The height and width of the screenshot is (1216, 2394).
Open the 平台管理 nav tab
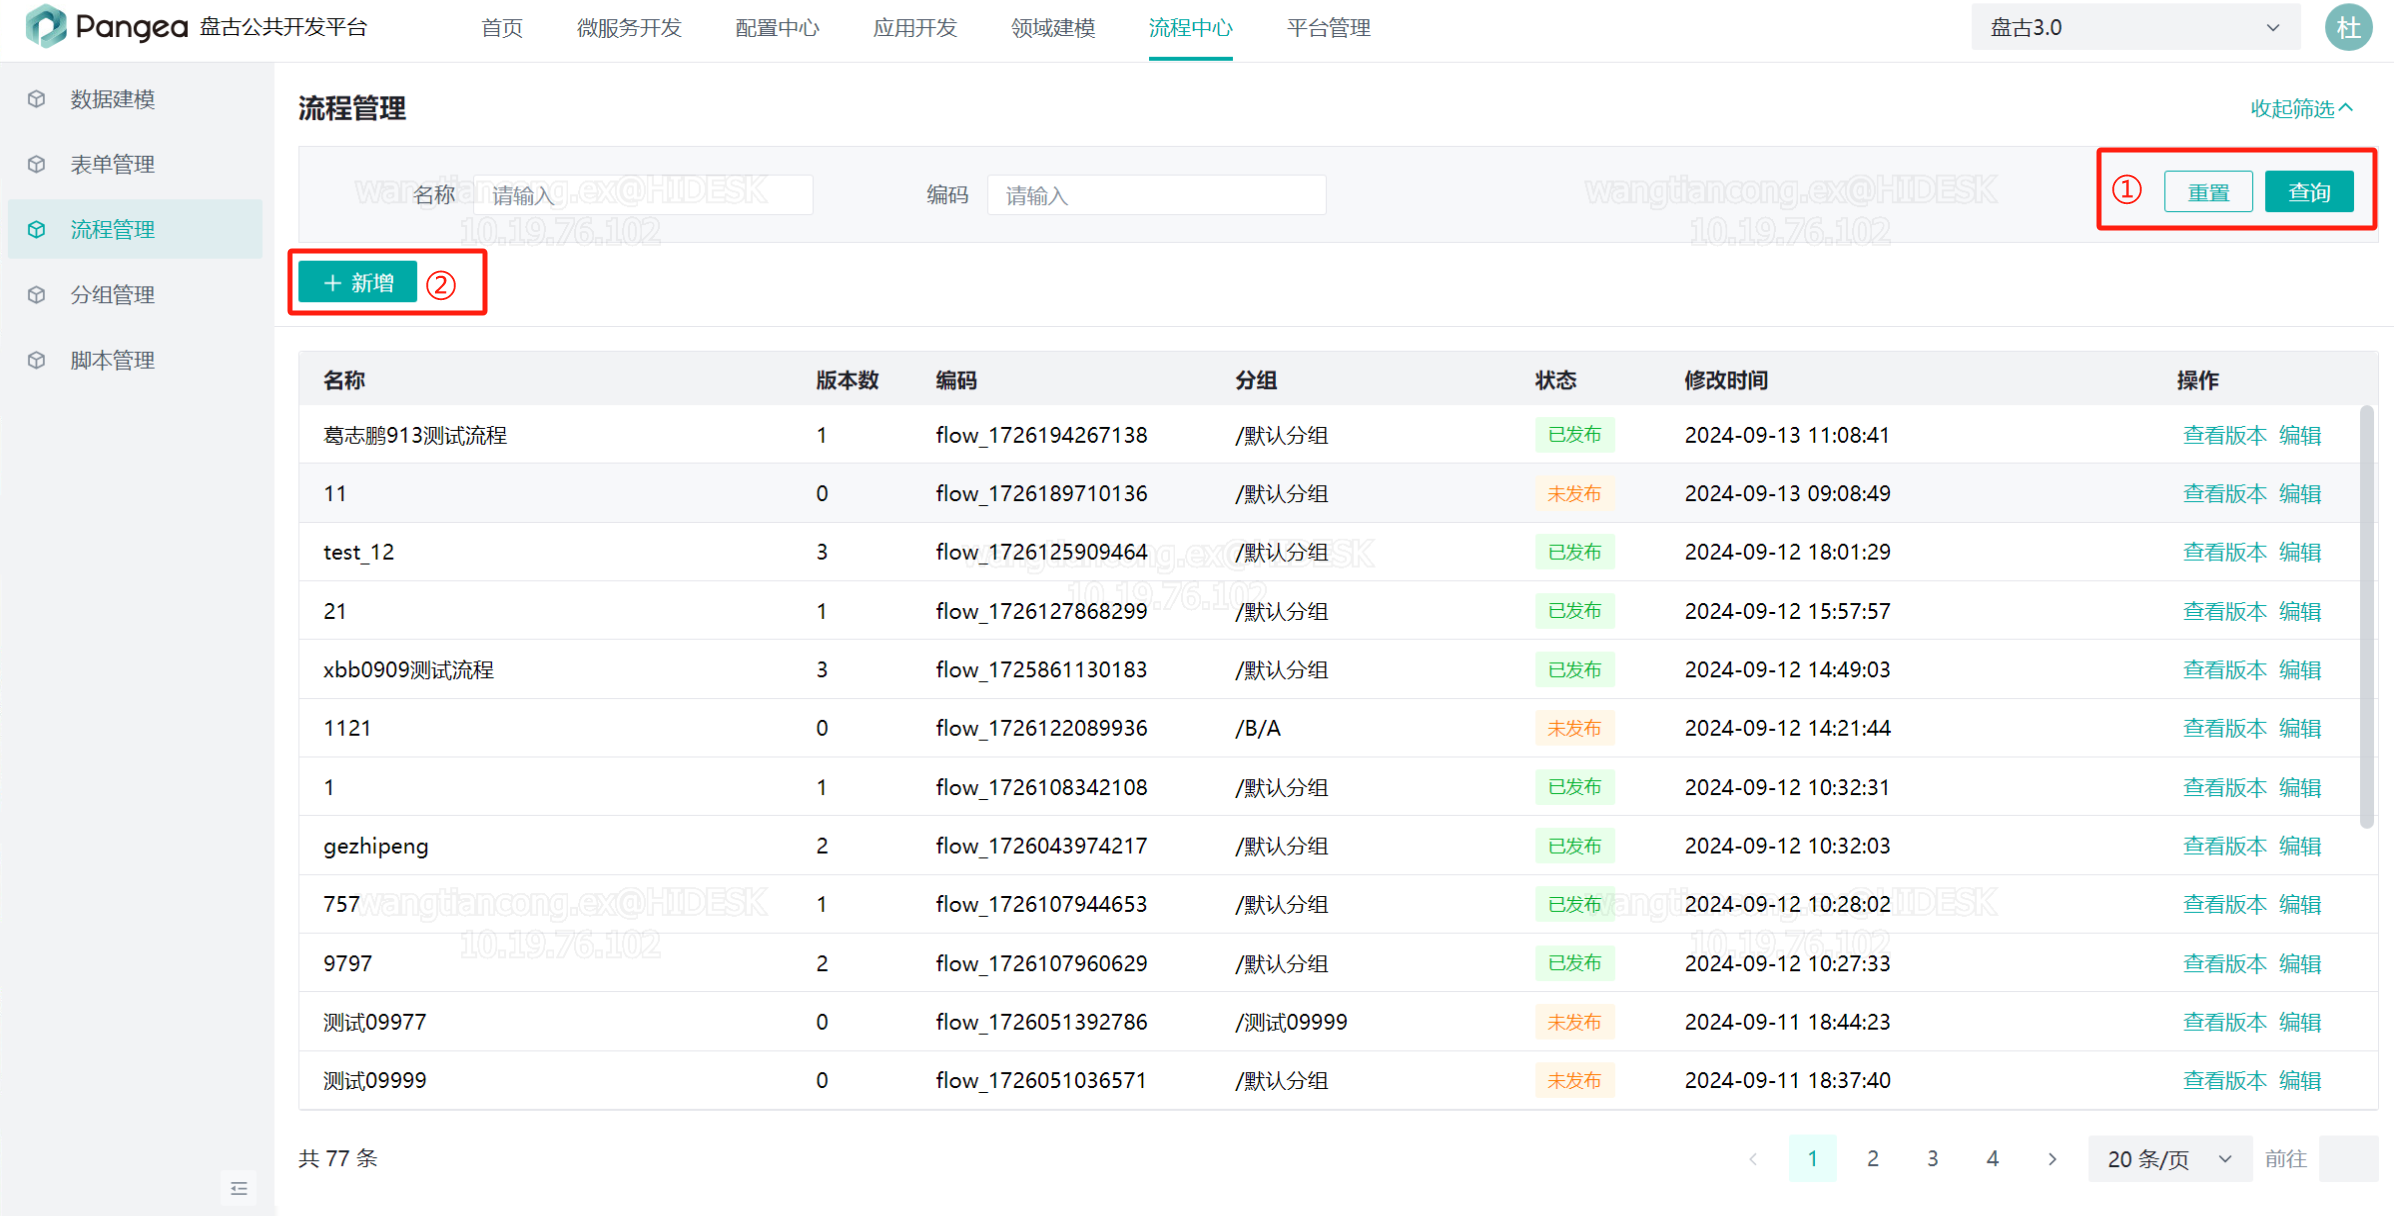[x=1328, y=28]
